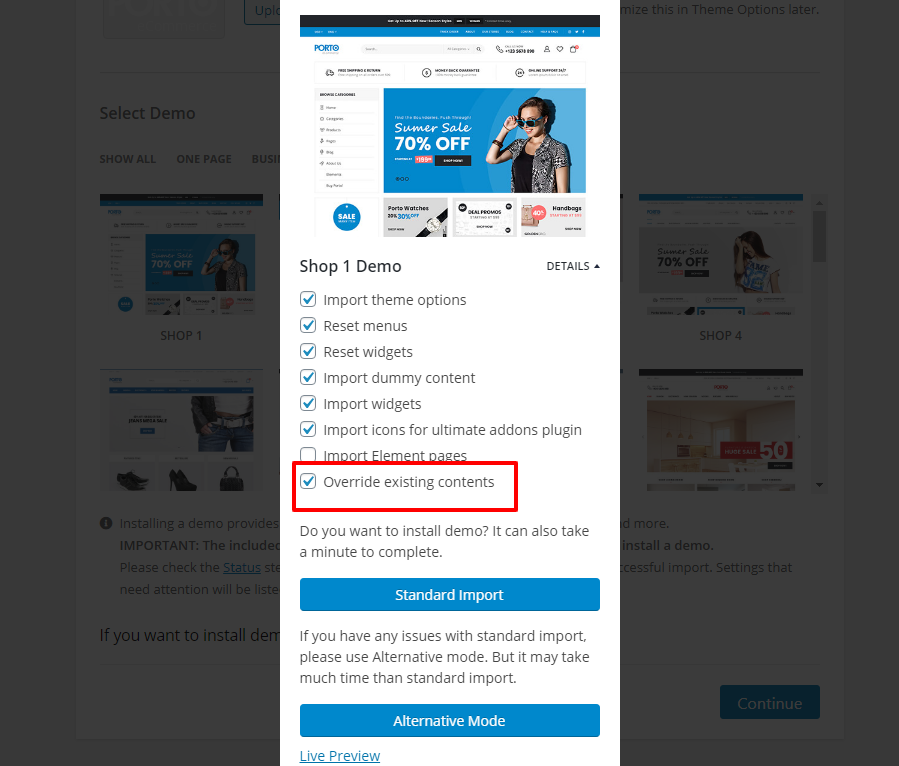Collapse the DETAILS expander
The width and height of the screenshot is (899, 766).
[573, 266]
